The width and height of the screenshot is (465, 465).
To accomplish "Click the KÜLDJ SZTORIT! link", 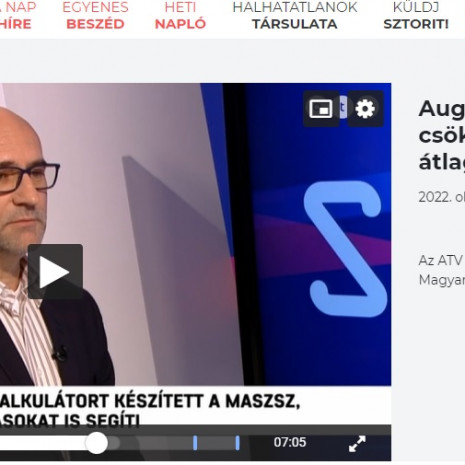I will 416,16.
